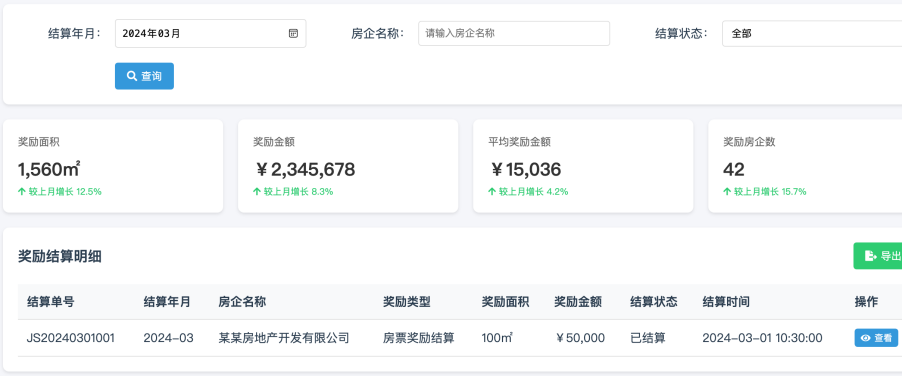
Task: Open the calendar icon in date field
Action: click(293, 33)
